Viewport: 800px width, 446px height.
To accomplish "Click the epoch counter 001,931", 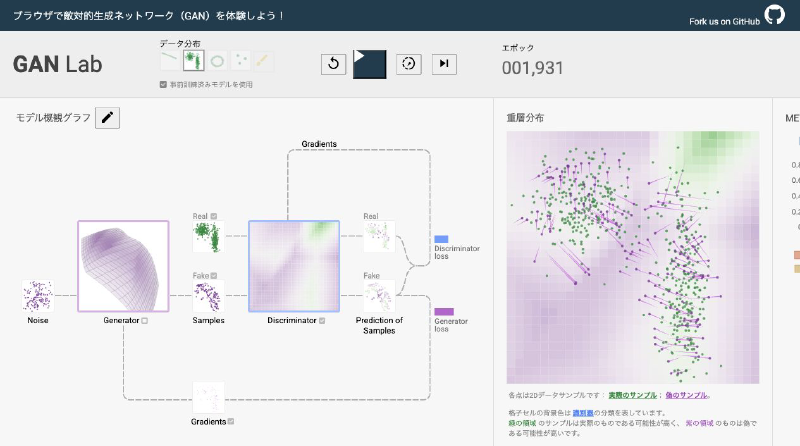I will point(532,68).
